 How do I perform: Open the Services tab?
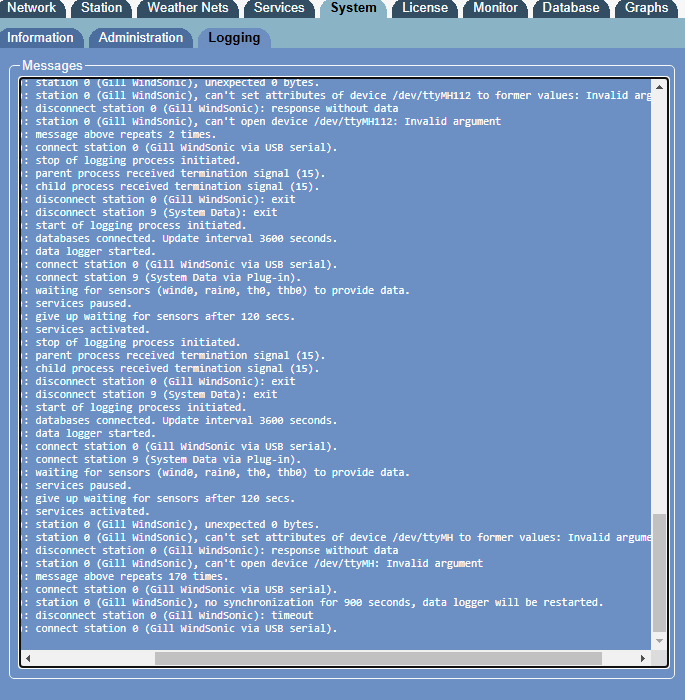pos(279,8)
